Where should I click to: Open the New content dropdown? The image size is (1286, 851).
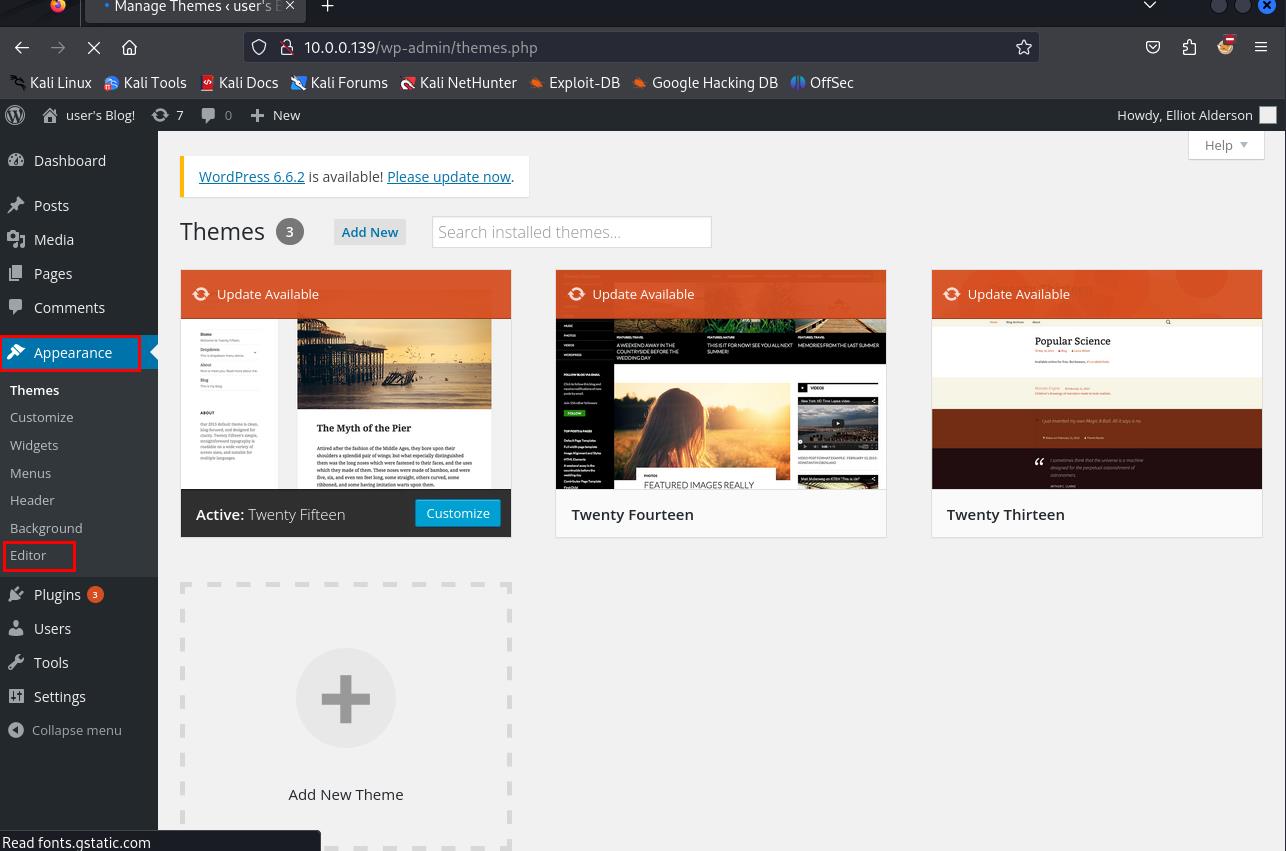click(x=275, y=115)
